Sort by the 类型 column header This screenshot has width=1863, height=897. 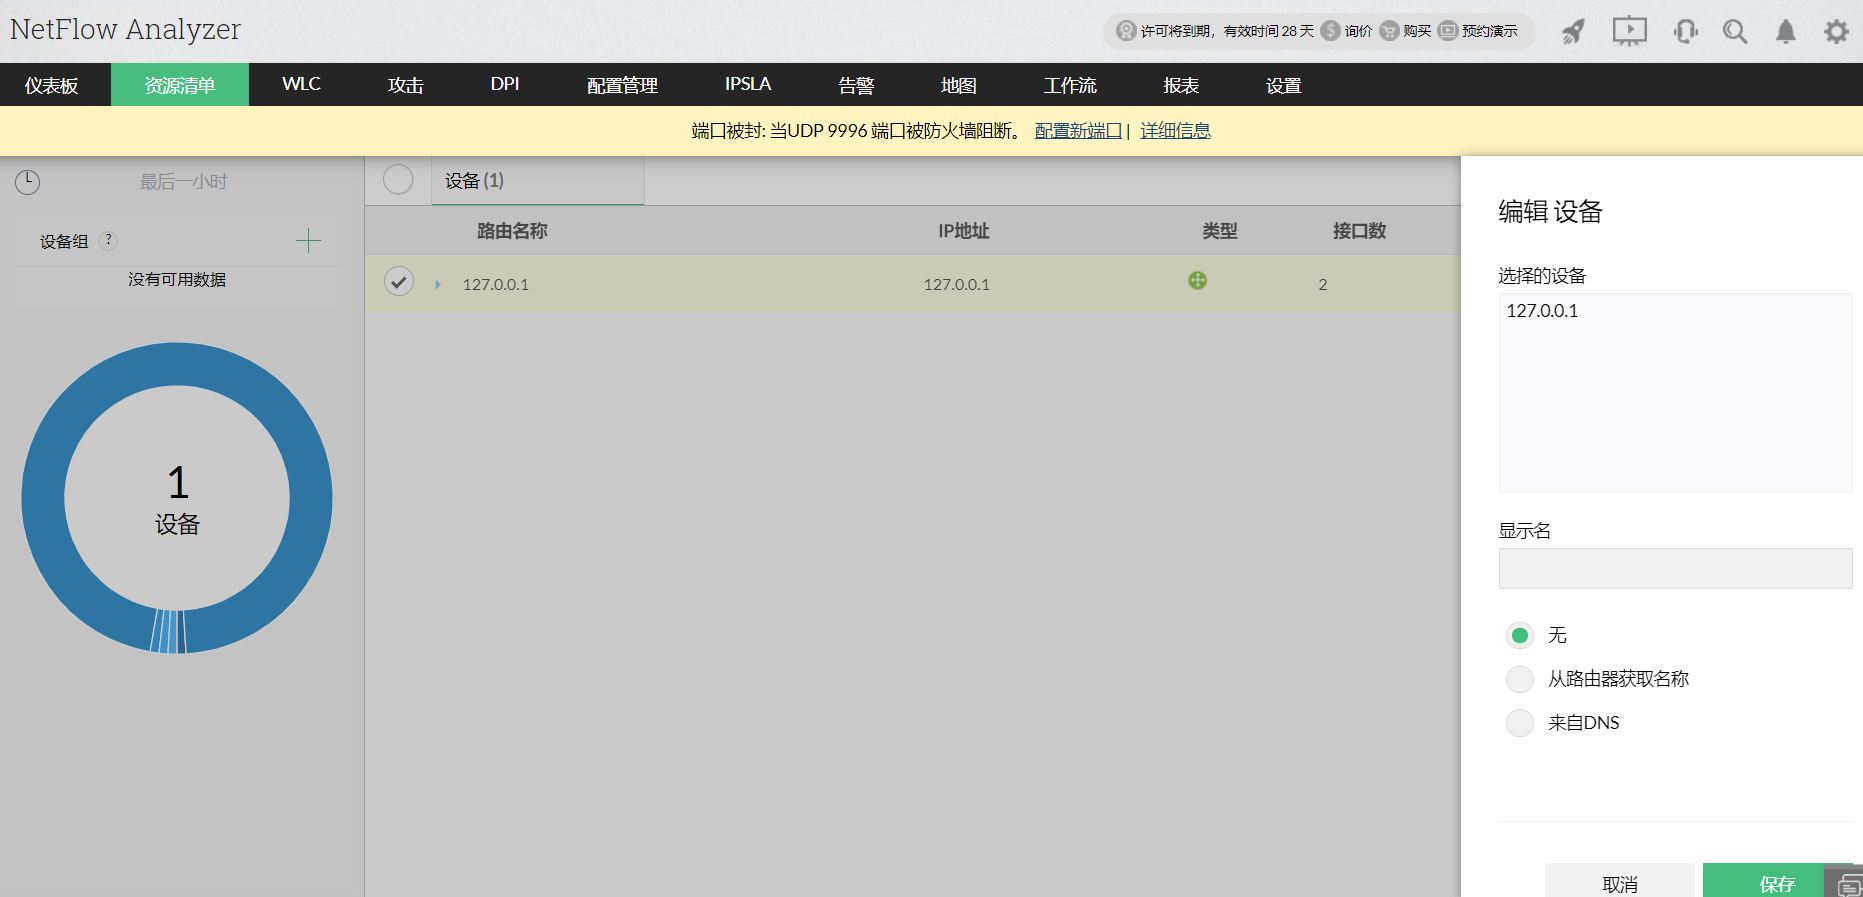[1219, 231]
